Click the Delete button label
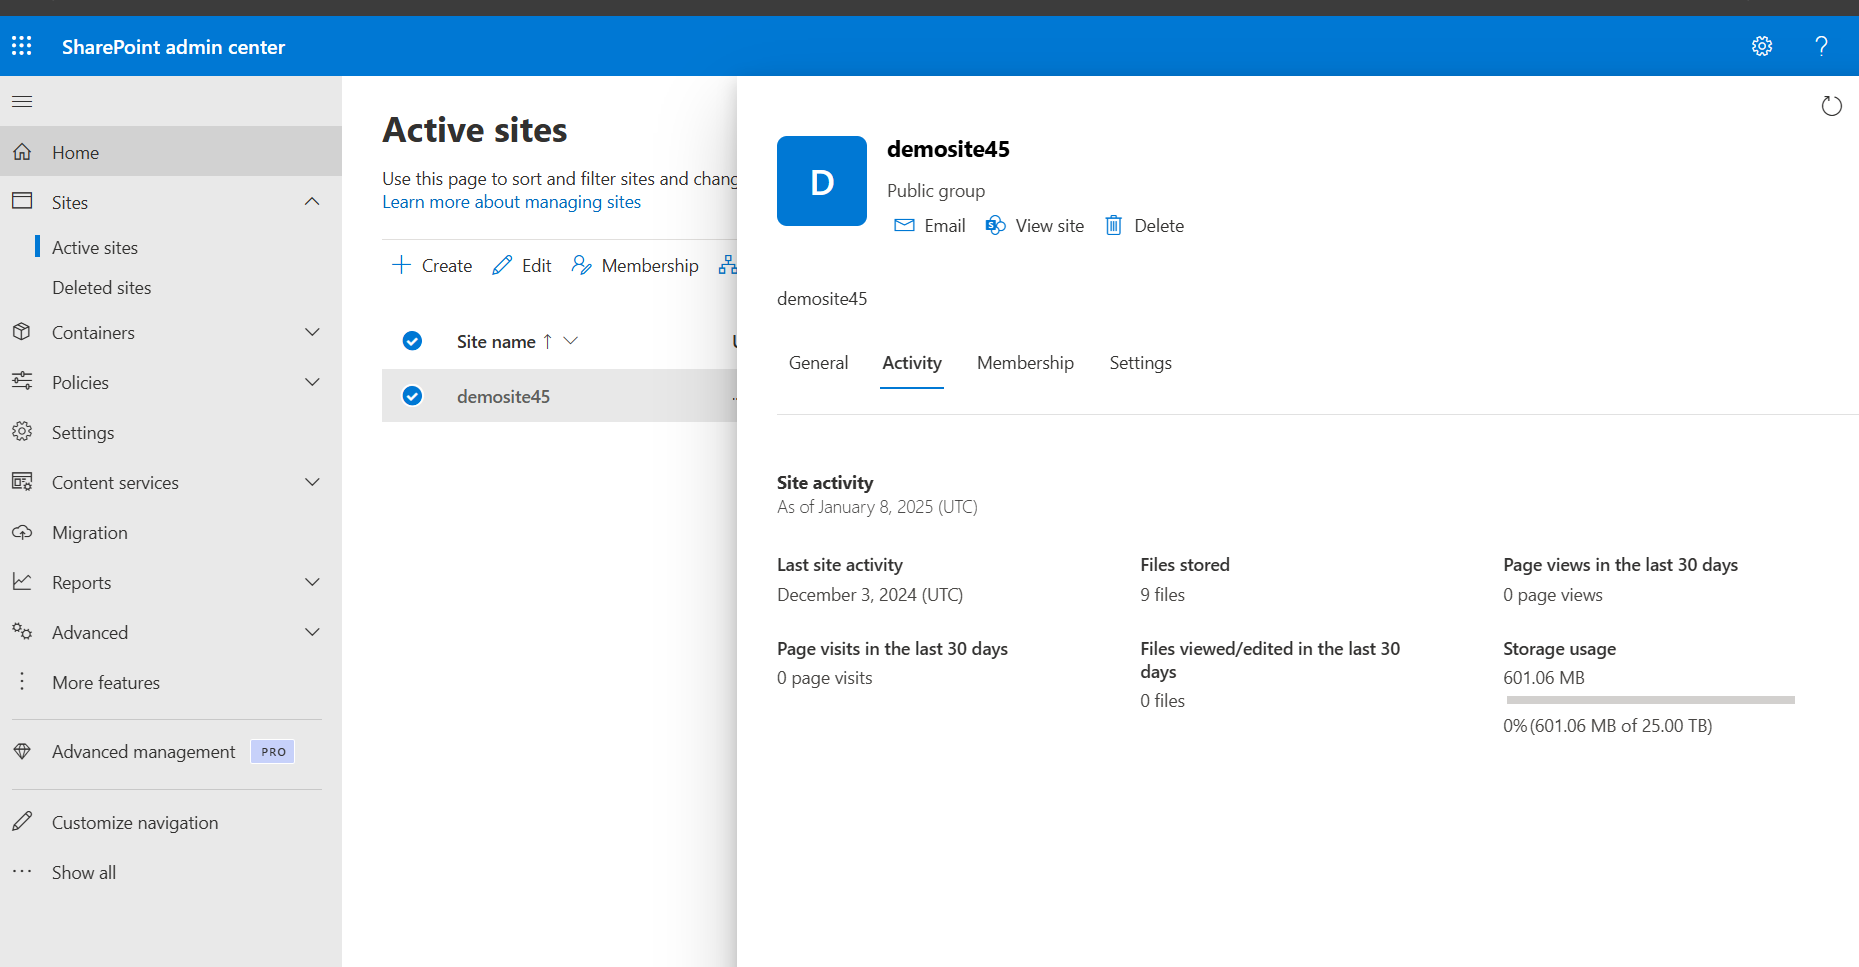Image resolution: width=1859 pixels, height=967 pixels. click(x=1159, y=226)
